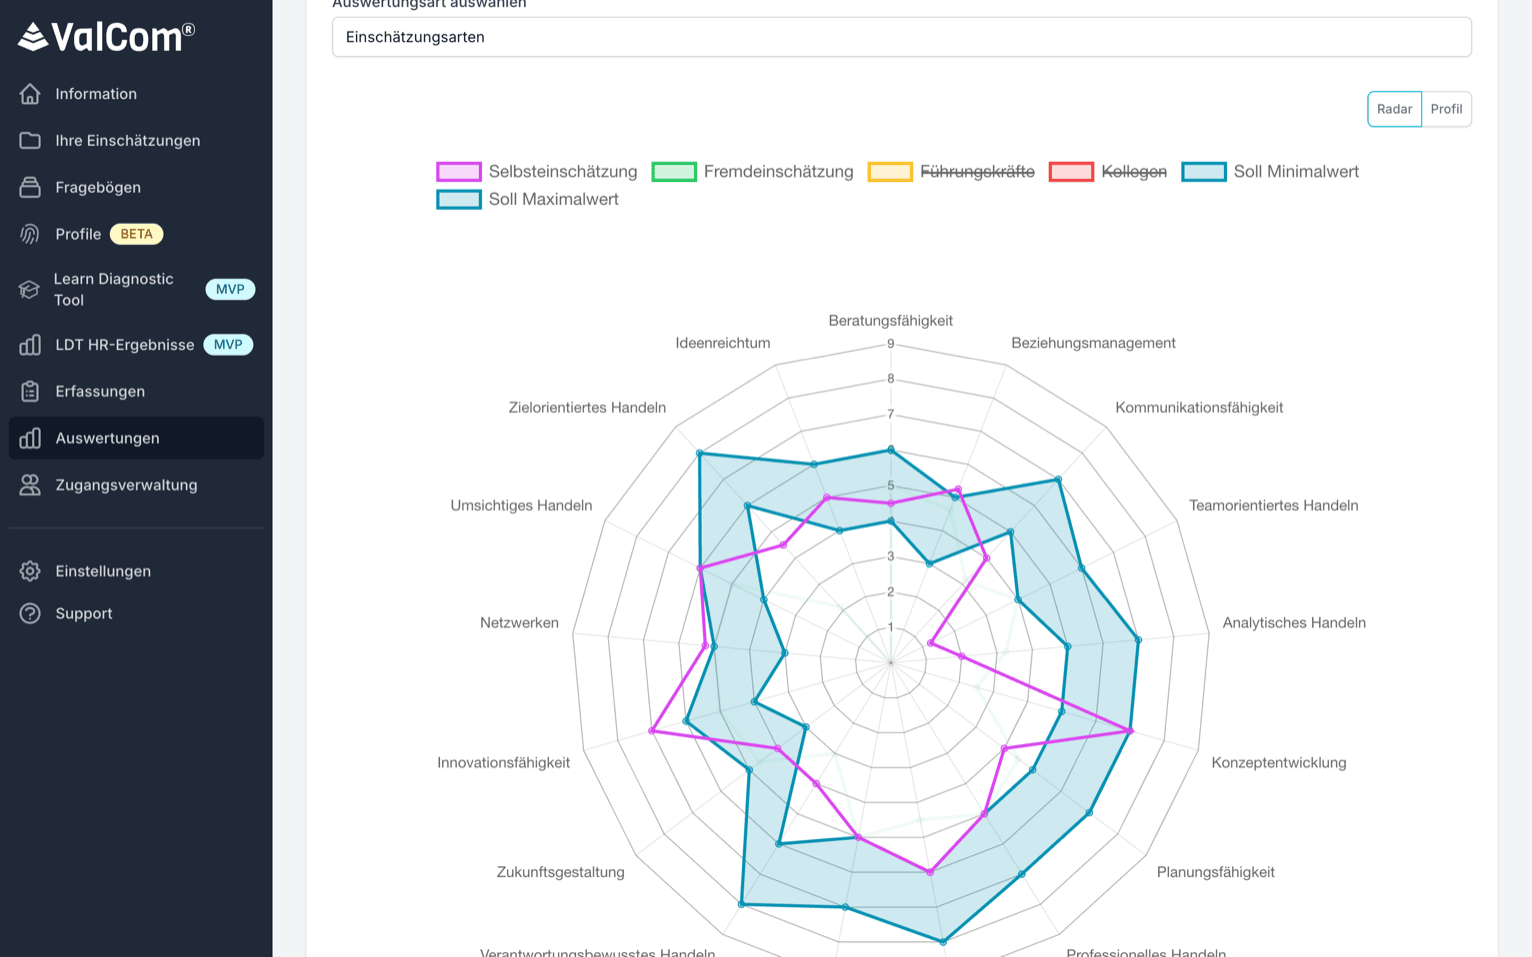
Task: Click the Auswertungen sidebar entry
Action: tap(107, 438)
